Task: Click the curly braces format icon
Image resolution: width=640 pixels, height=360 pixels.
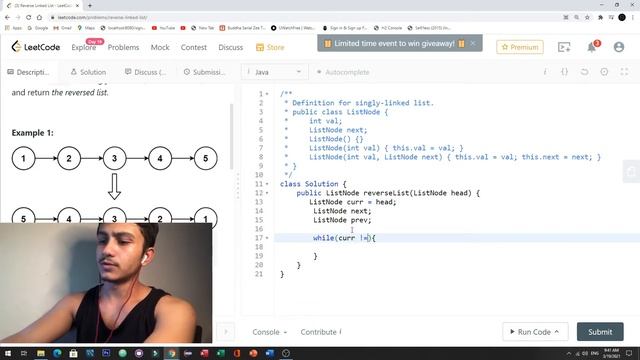Action: pyautogui.click(x=564, y=72)
